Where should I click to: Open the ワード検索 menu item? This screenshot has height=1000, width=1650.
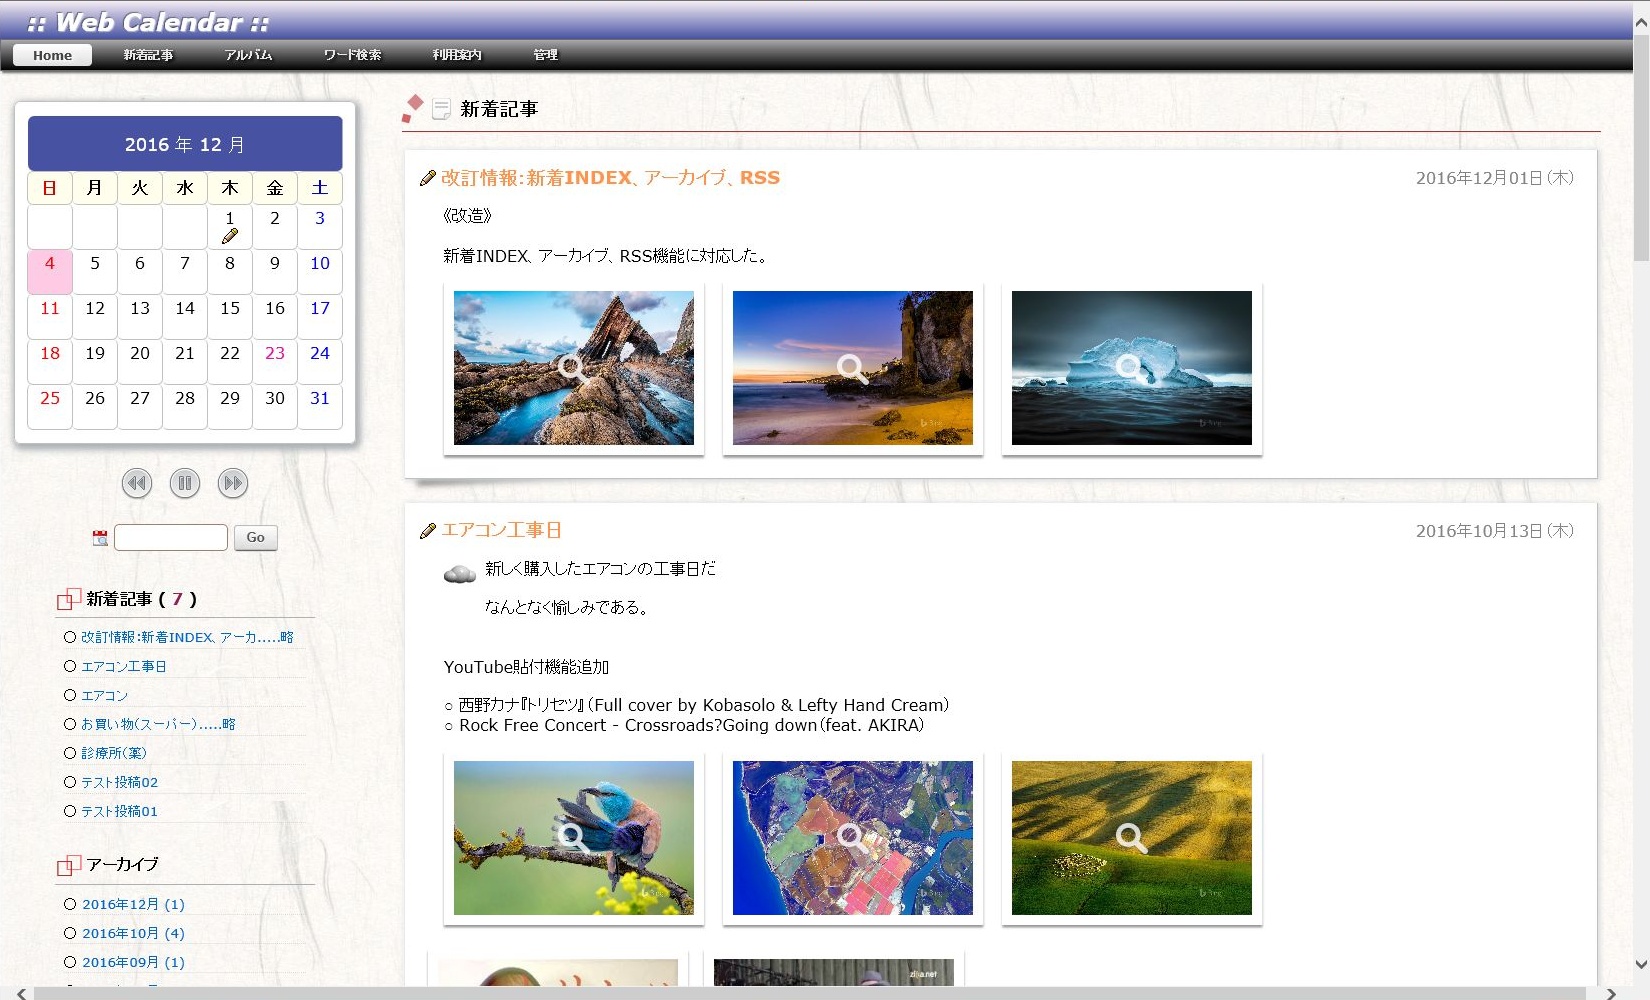[x=352, y=55]
